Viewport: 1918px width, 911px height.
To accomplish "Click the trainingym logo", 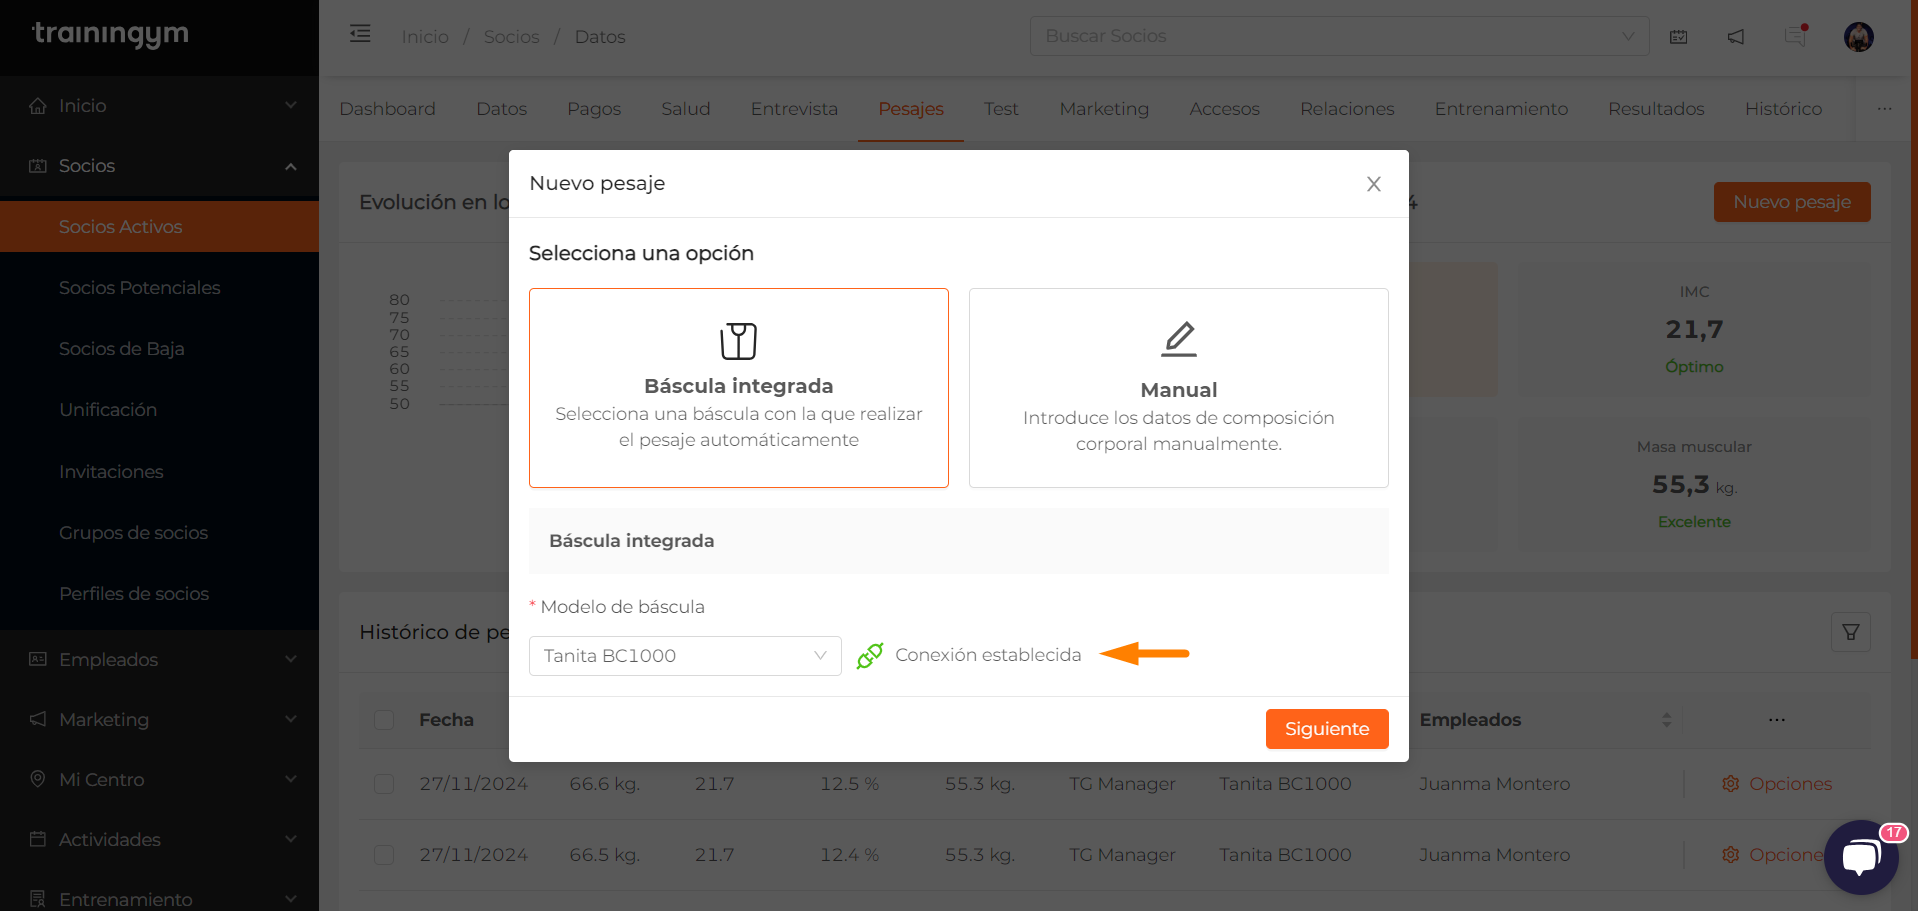I will 110,34.
